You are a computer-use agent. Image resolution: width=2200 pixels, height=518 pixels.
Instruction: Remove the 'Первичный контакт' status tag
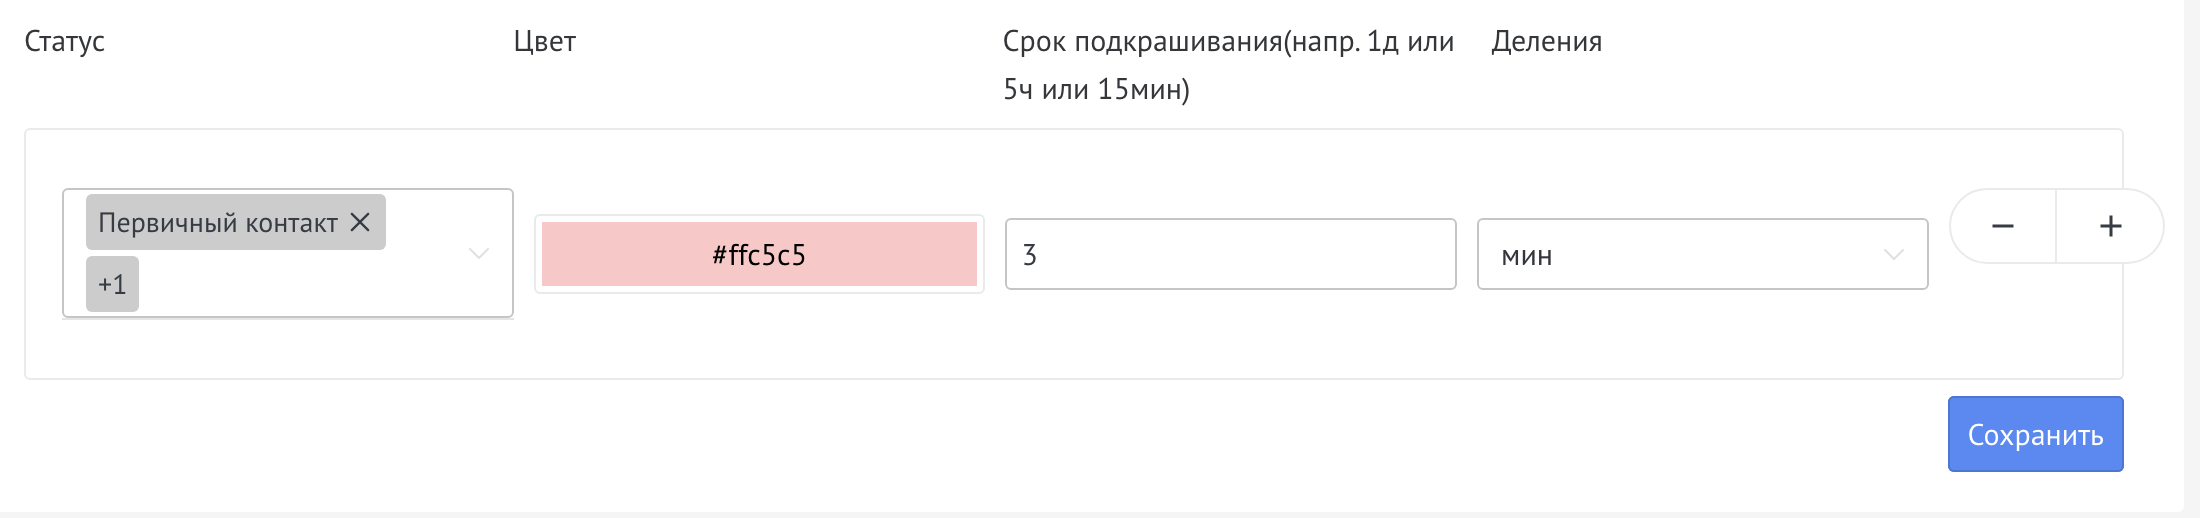pyautogui.click(x=360, y=222)
